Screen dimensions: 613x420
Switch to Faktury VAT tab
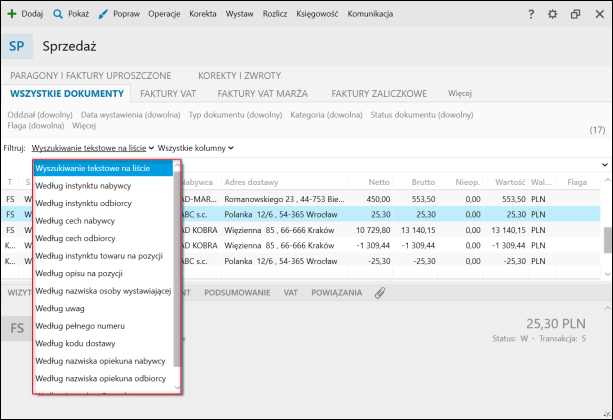[x=168, y=93]
